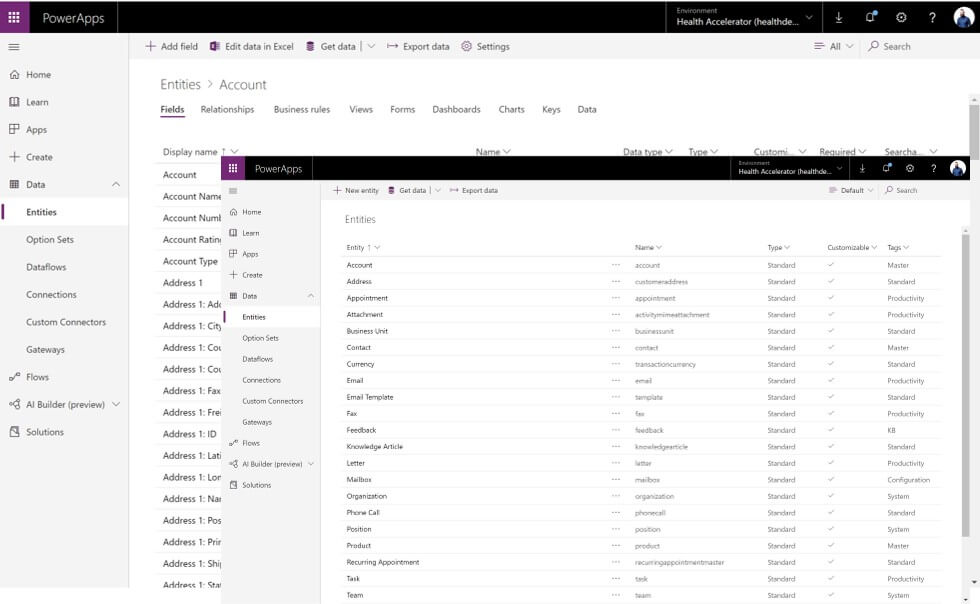Open more options for Mailbox entity row
This screenshot has width=980, height=604.
(616, 480)
